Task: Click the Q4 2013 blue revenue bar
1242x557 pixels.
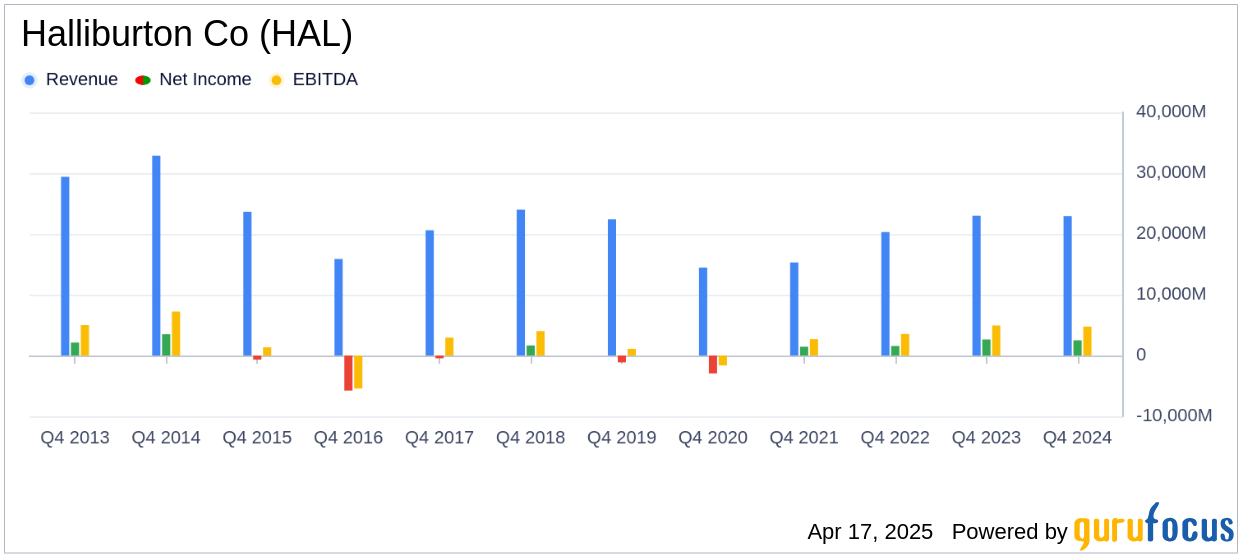Action: click(x=65, y=266)
